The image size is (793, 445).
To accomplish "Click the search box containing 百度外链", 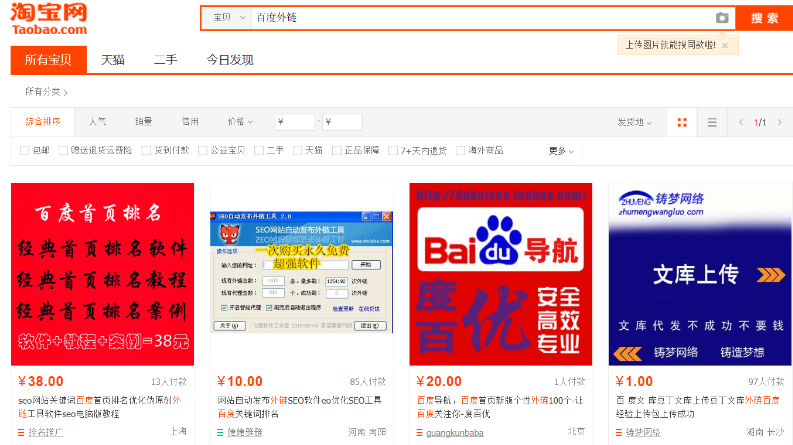I will (483, 18).
